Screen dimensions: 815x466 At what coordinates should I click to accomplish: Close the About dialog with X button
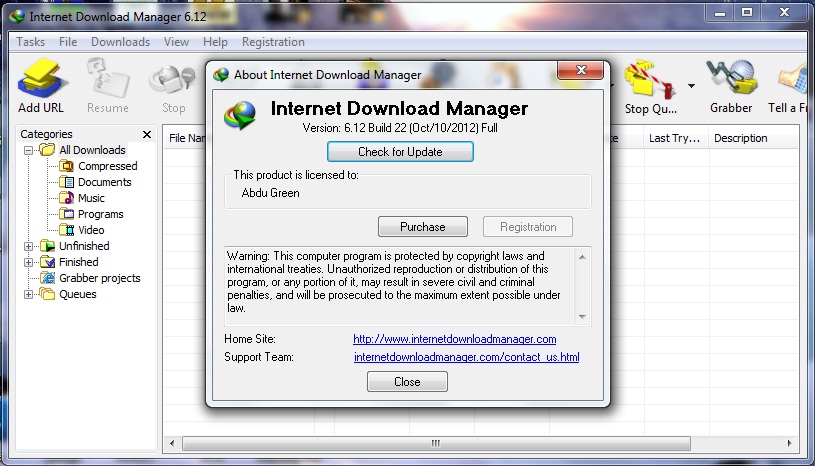(581, 70)
